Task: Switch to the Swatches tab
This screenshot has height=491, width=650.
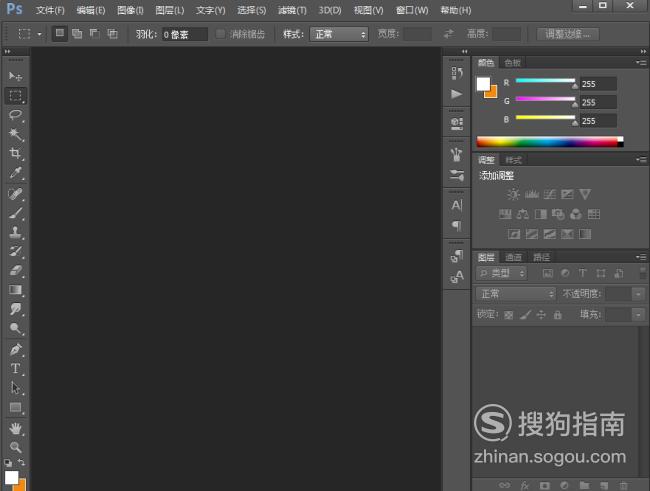Action: pyautogui.click(x=512, y=63)
